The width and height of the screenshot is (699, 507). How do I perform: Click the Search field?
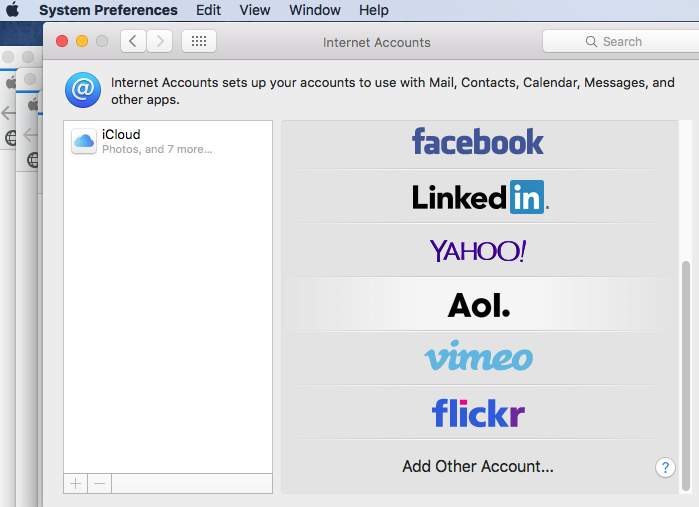tap(621, 41)
